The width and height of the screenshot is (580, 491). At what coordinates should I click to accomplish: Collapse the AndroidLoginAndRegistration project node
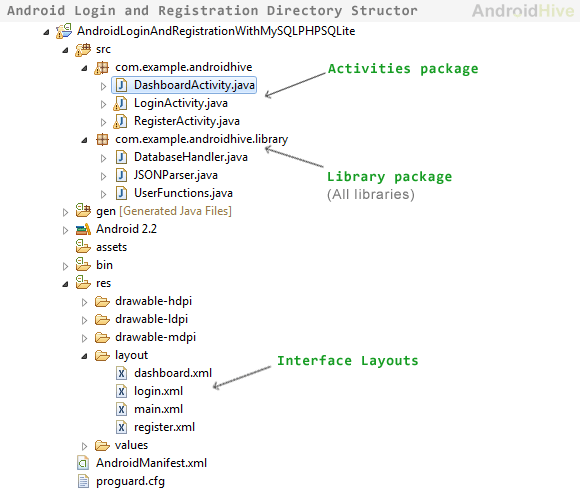coord(46,33)
